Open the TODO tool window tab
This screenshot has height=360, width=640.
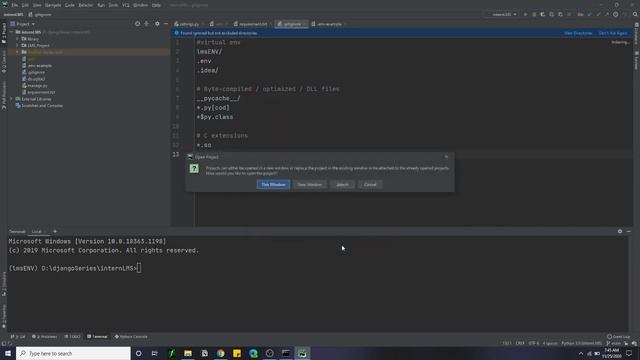(x=73, y=337)
